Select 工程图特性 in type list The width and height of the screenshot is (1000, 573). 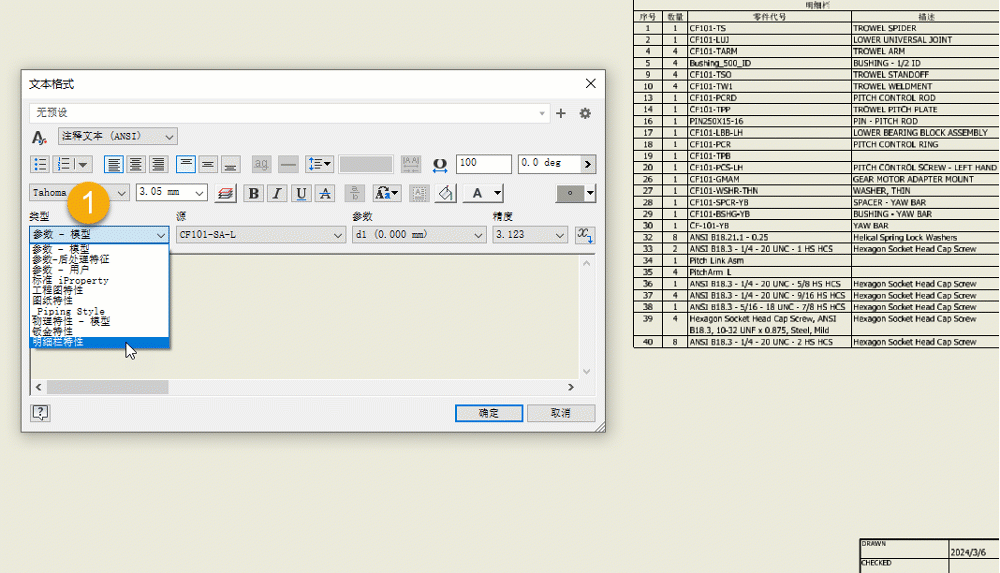point(99,290)
